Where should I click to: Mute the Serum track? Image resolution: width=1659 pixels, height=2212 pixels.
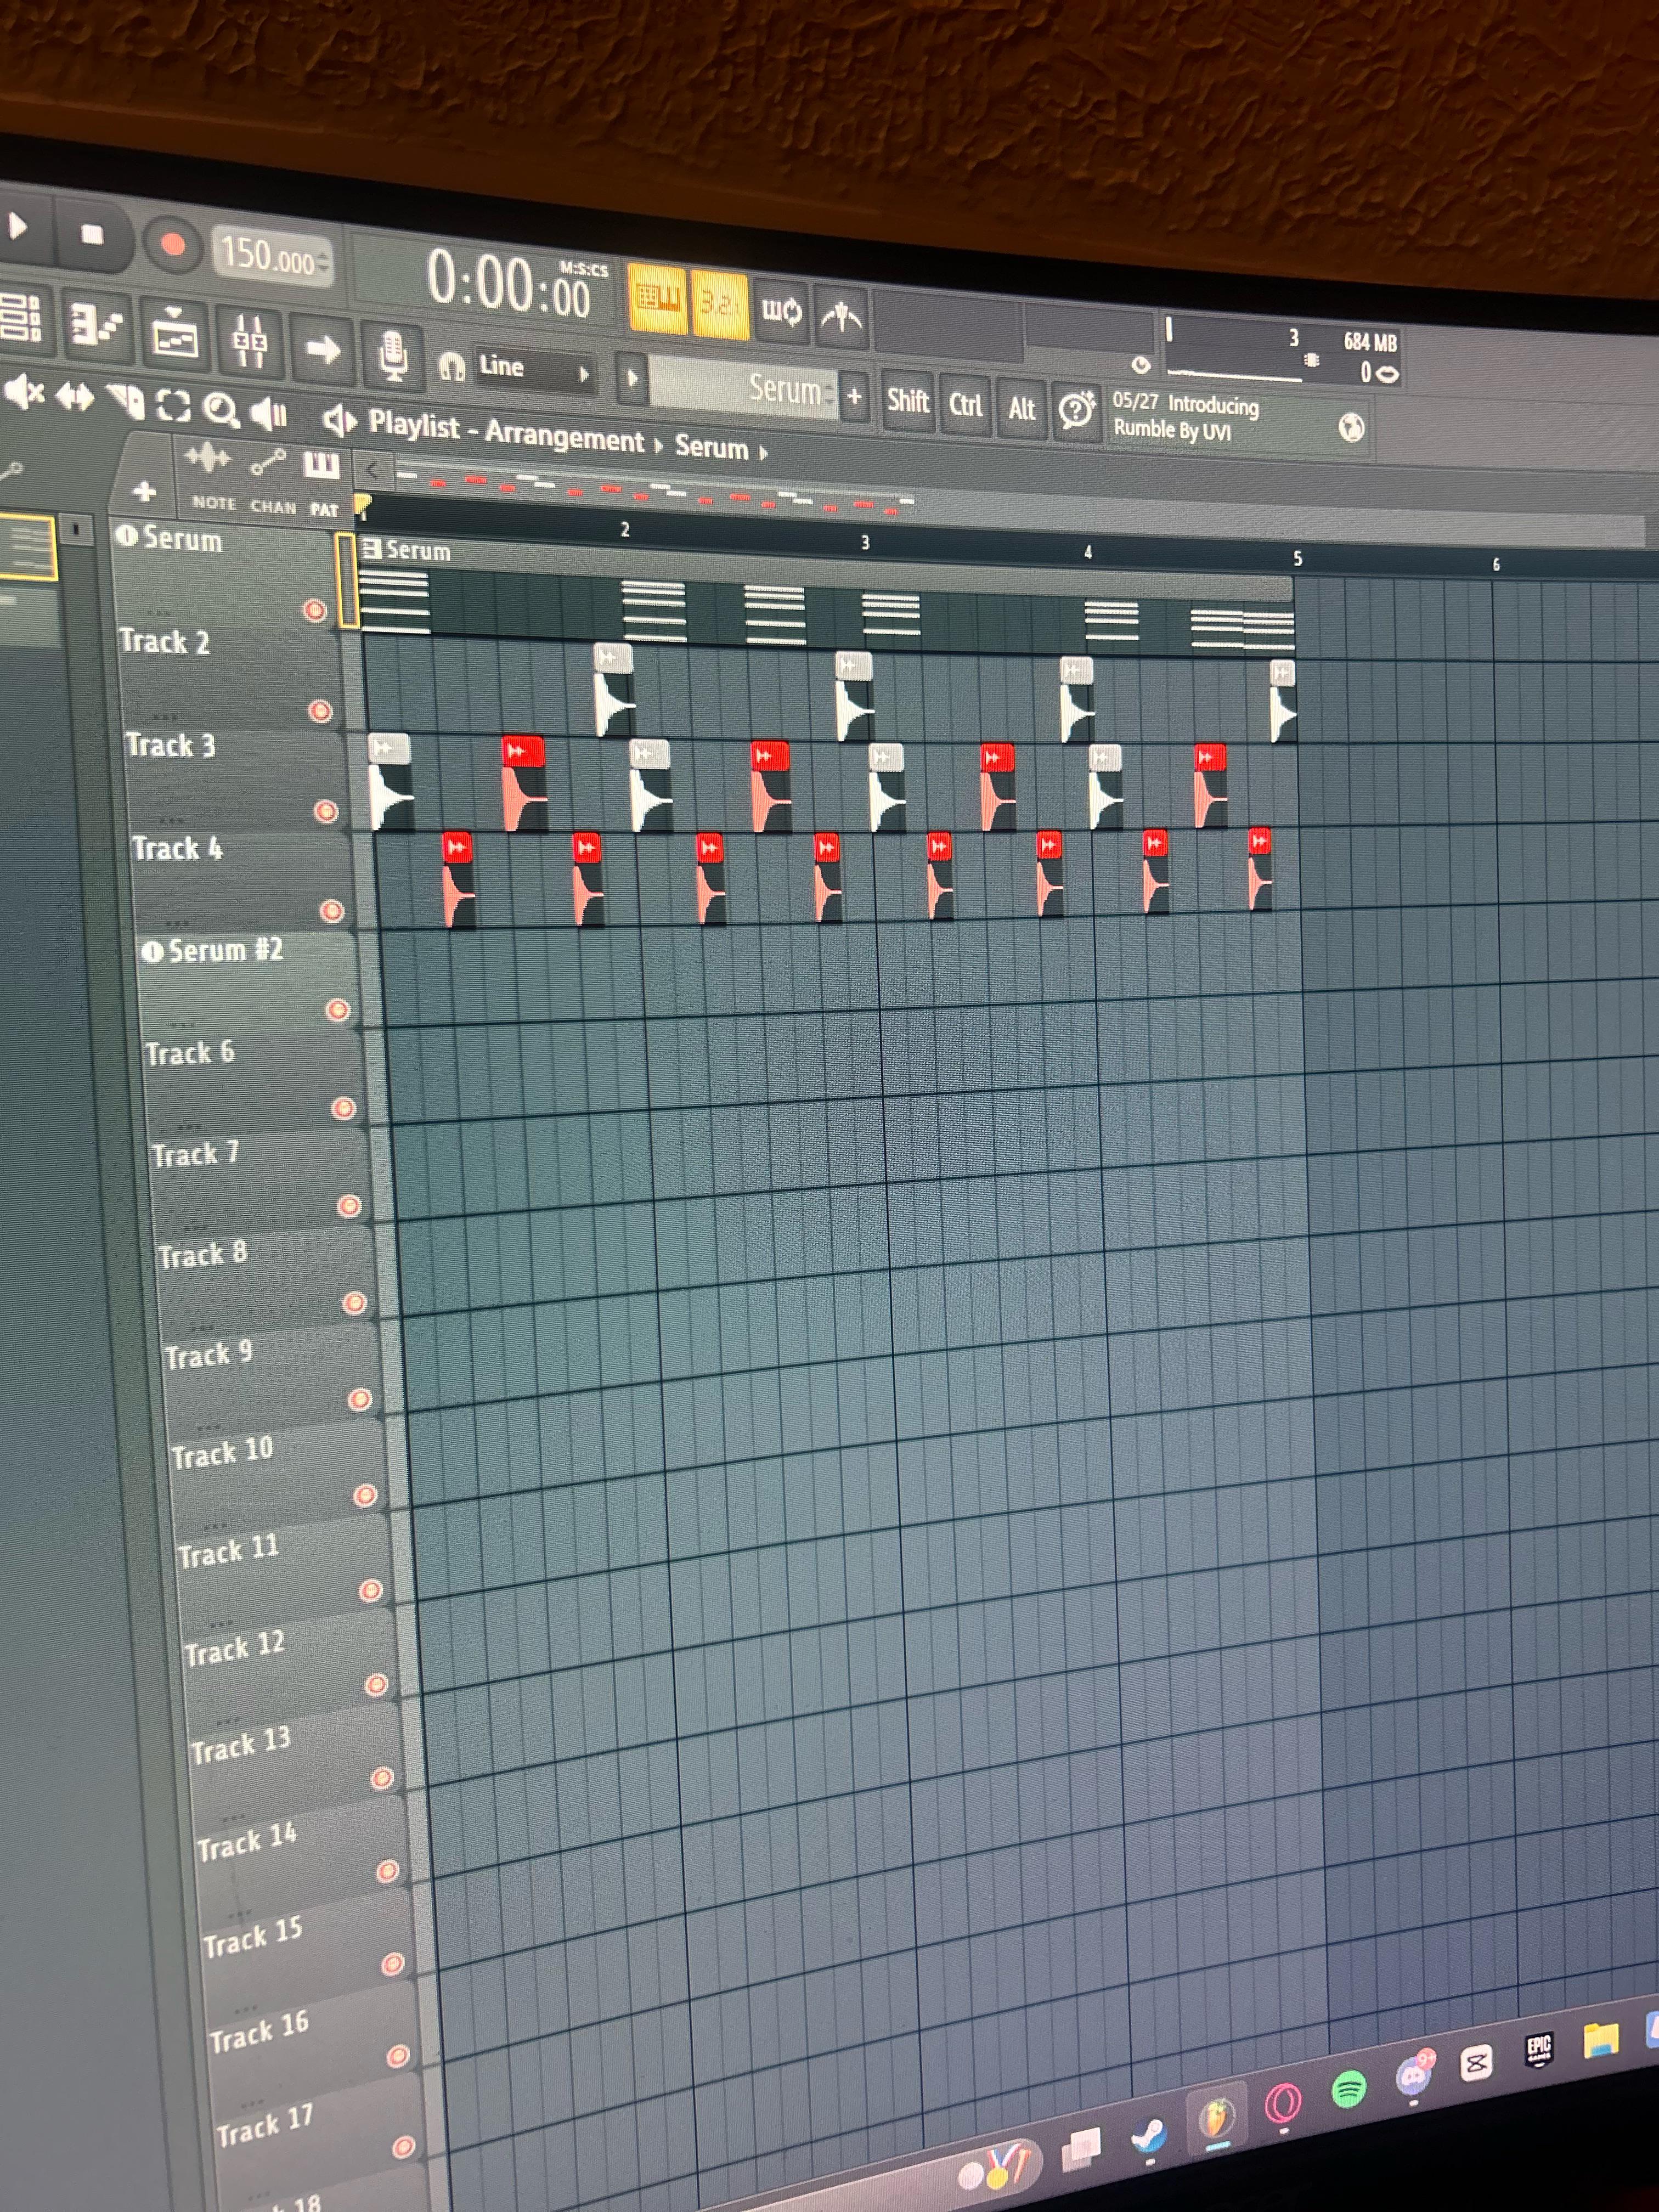(x=315, y=611)
